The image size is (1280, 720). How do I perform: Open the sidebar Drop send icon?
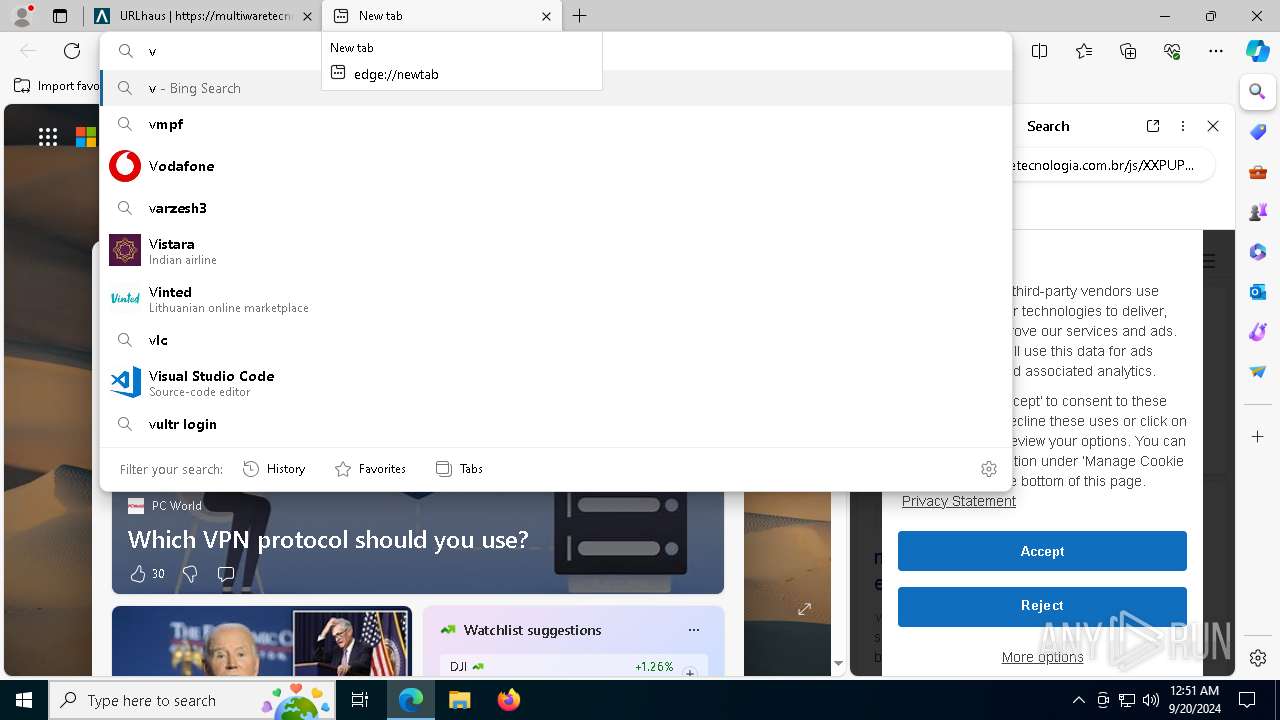coord(1258,372)
